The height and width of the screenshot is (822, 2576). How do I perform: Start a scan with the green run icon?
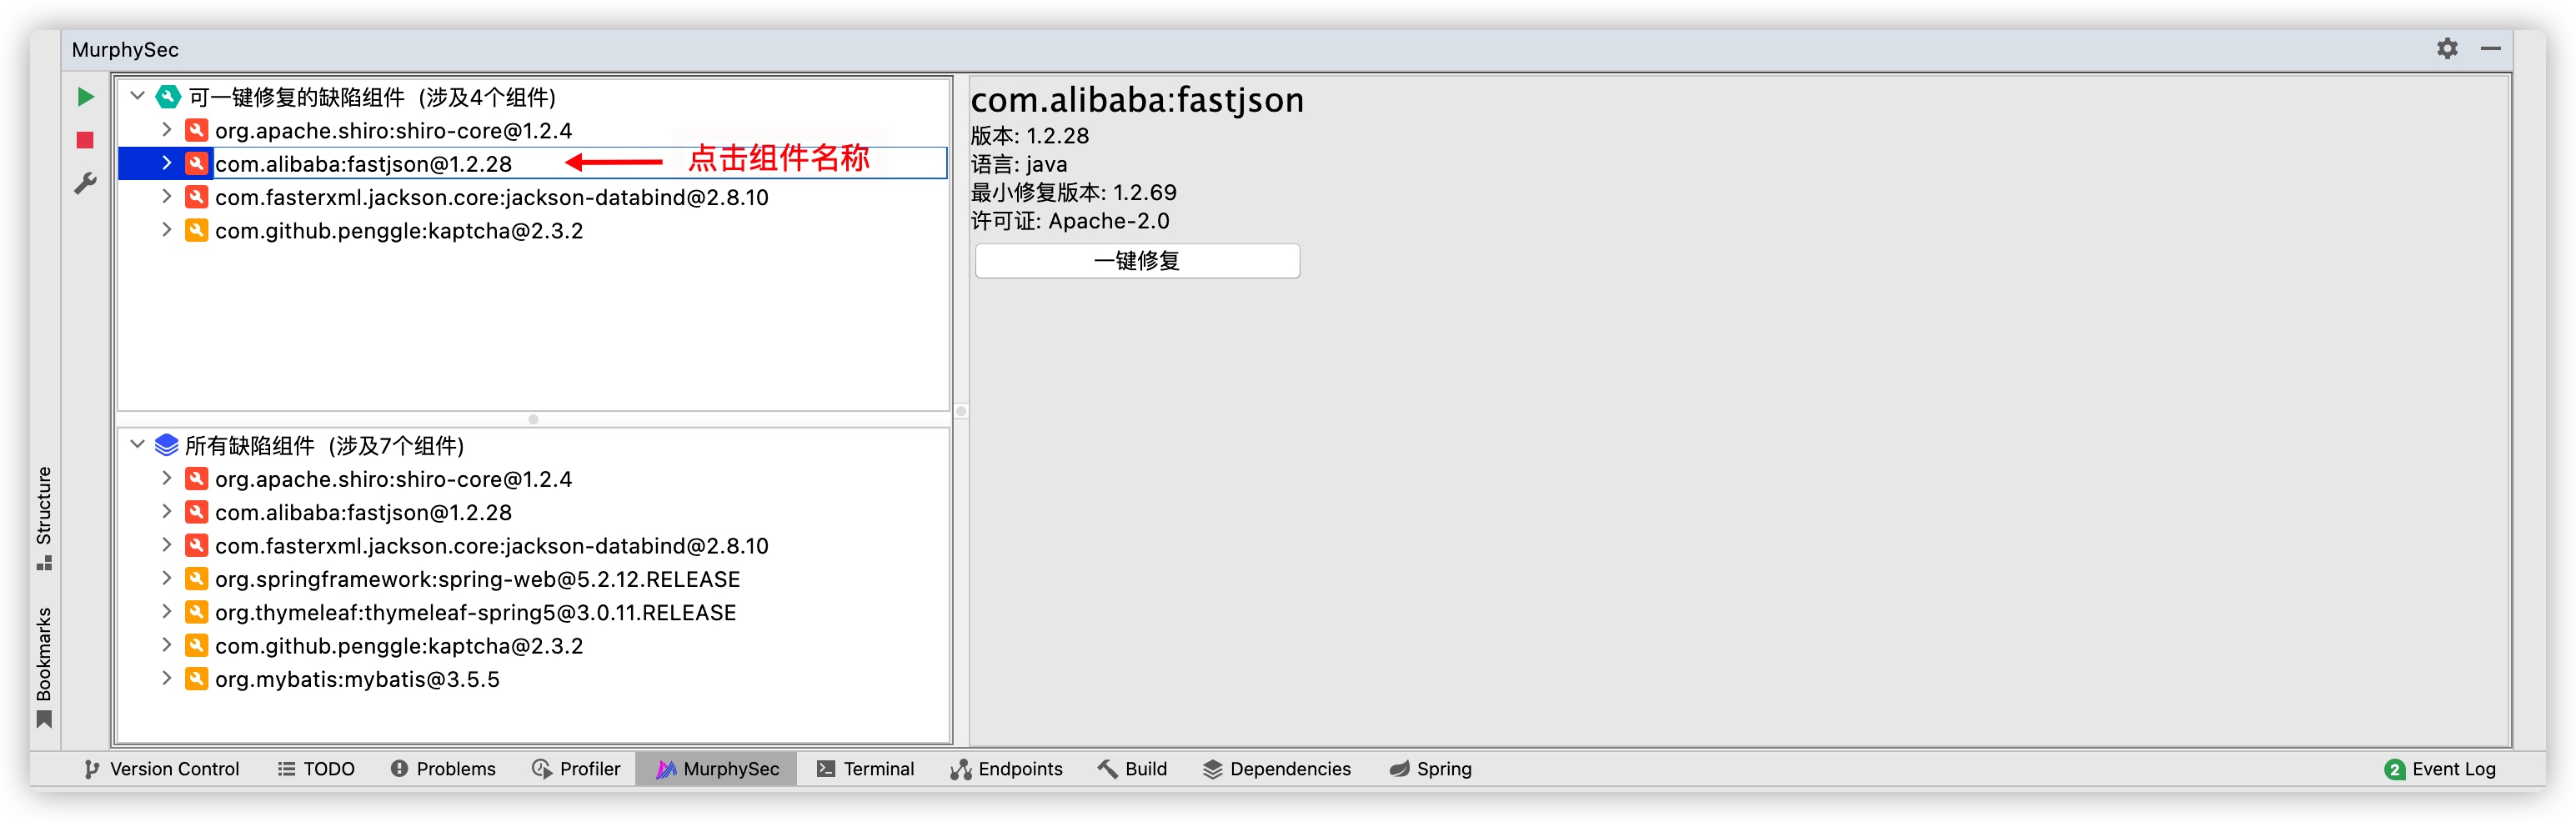[86, 97]
